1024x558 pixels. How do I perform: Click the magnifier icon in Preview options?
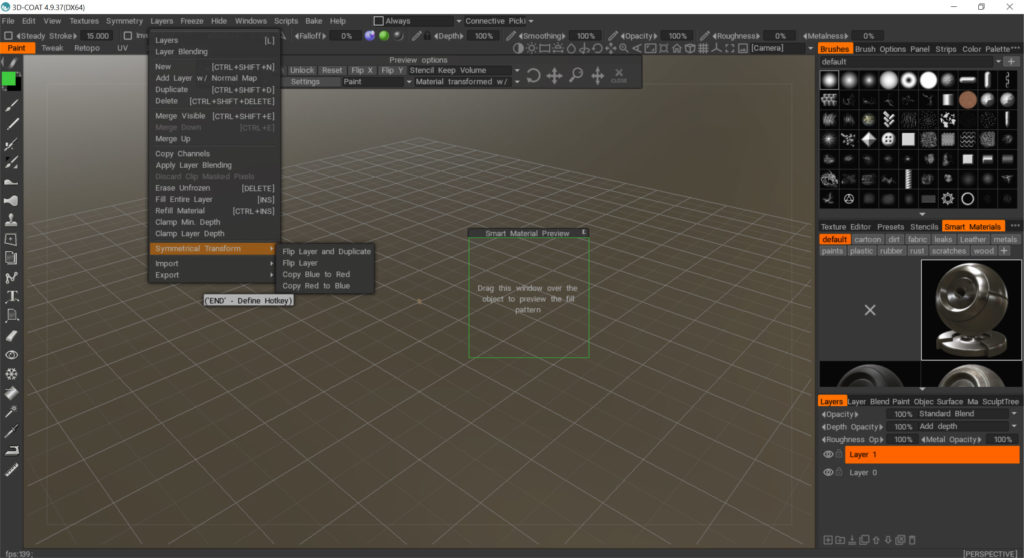click(576, 76)
